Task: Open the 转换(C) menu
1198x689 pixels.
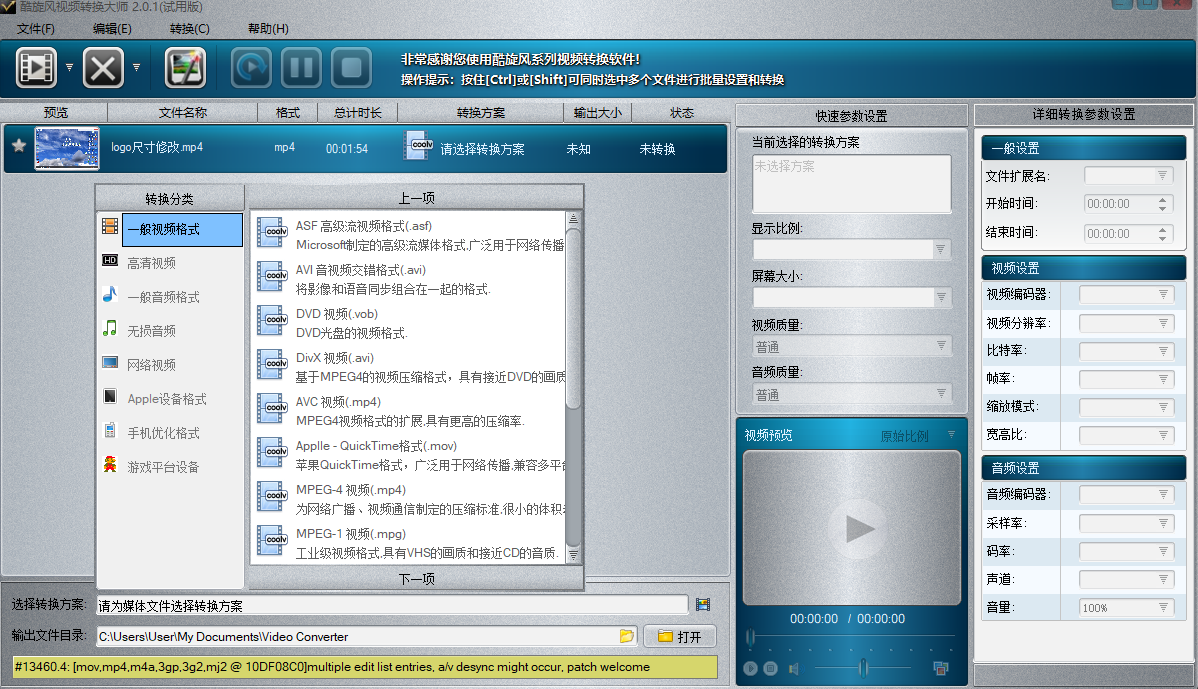Action: coord(189,29)
